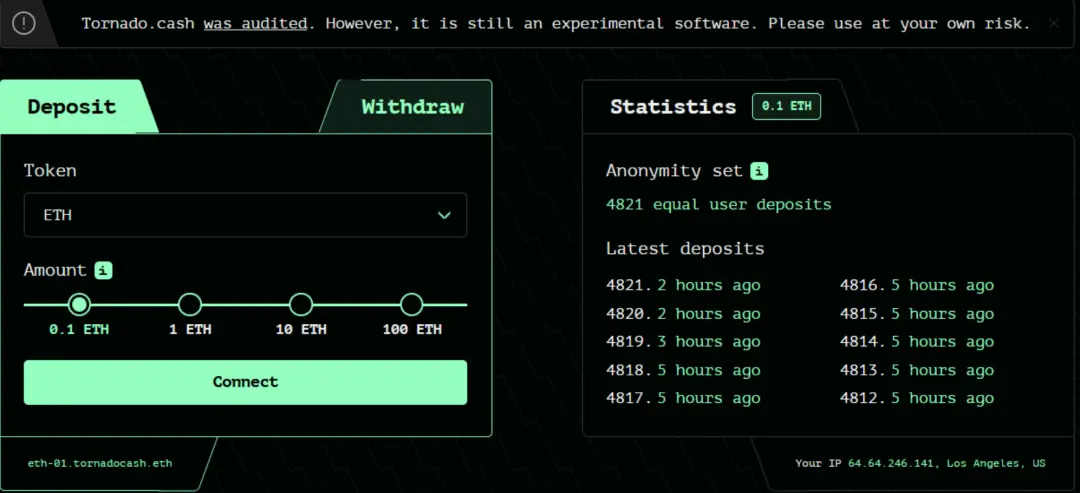1080x493 pixels.
Task: Switch to the Withdraw tab
Action: tap(412, 107)
